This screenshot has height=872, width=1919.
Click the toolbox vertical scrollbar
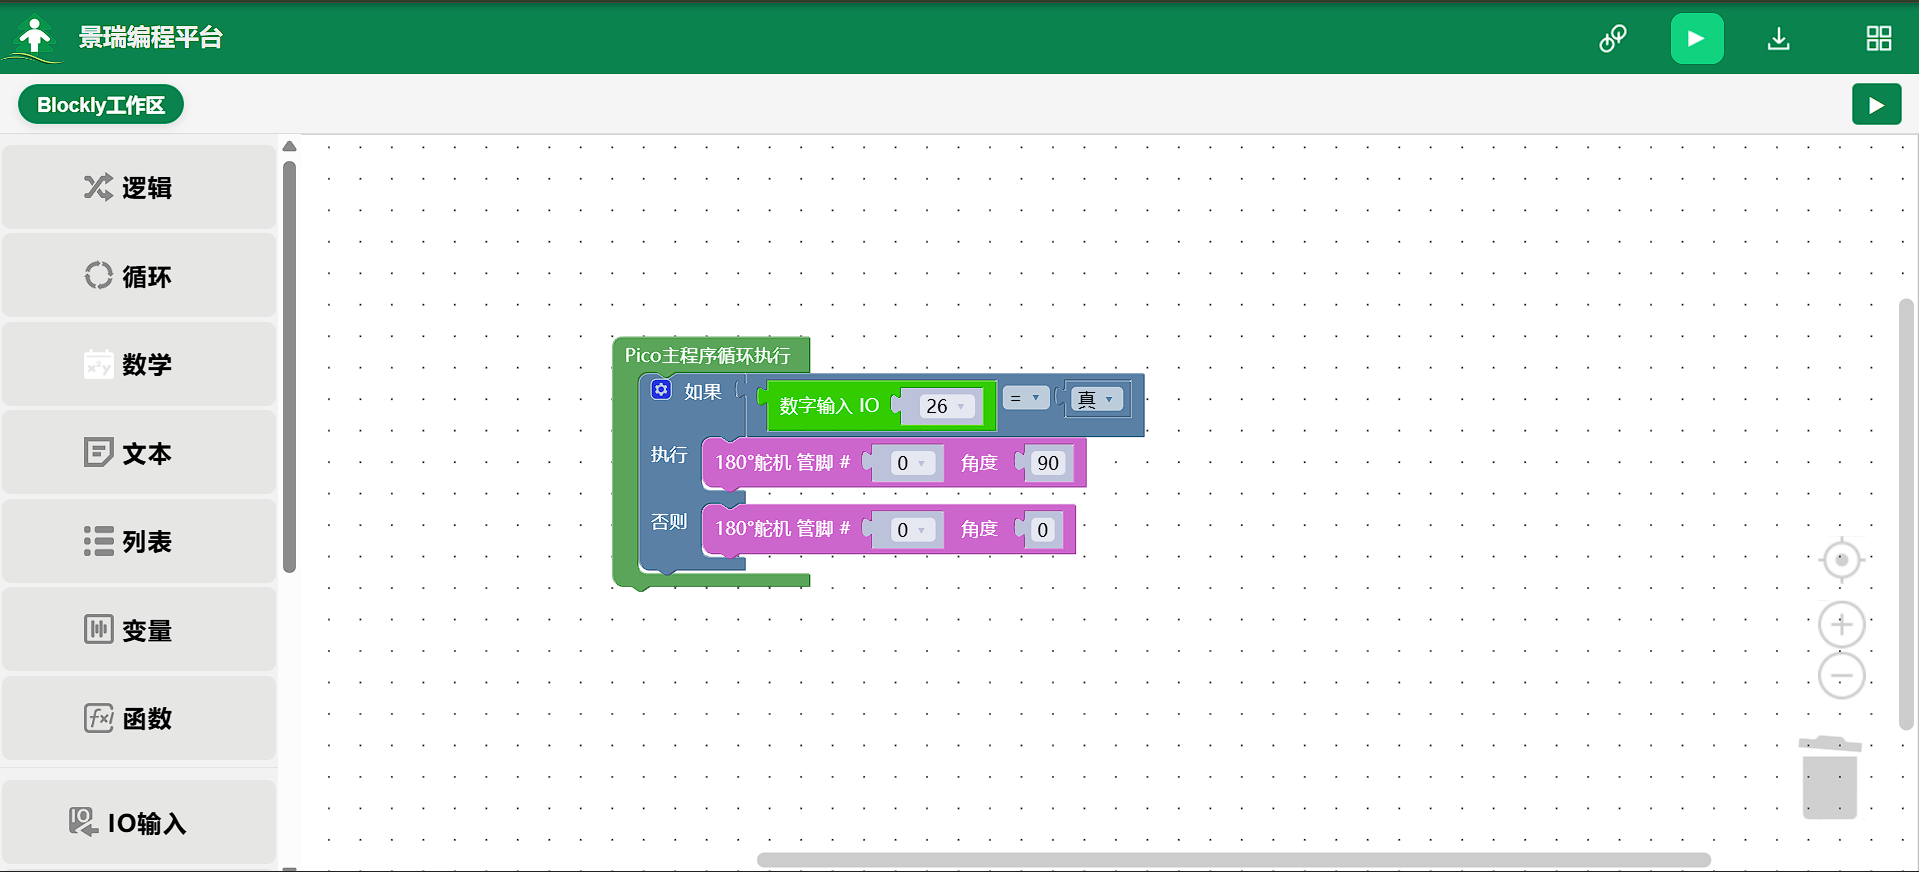click(290, 367)
